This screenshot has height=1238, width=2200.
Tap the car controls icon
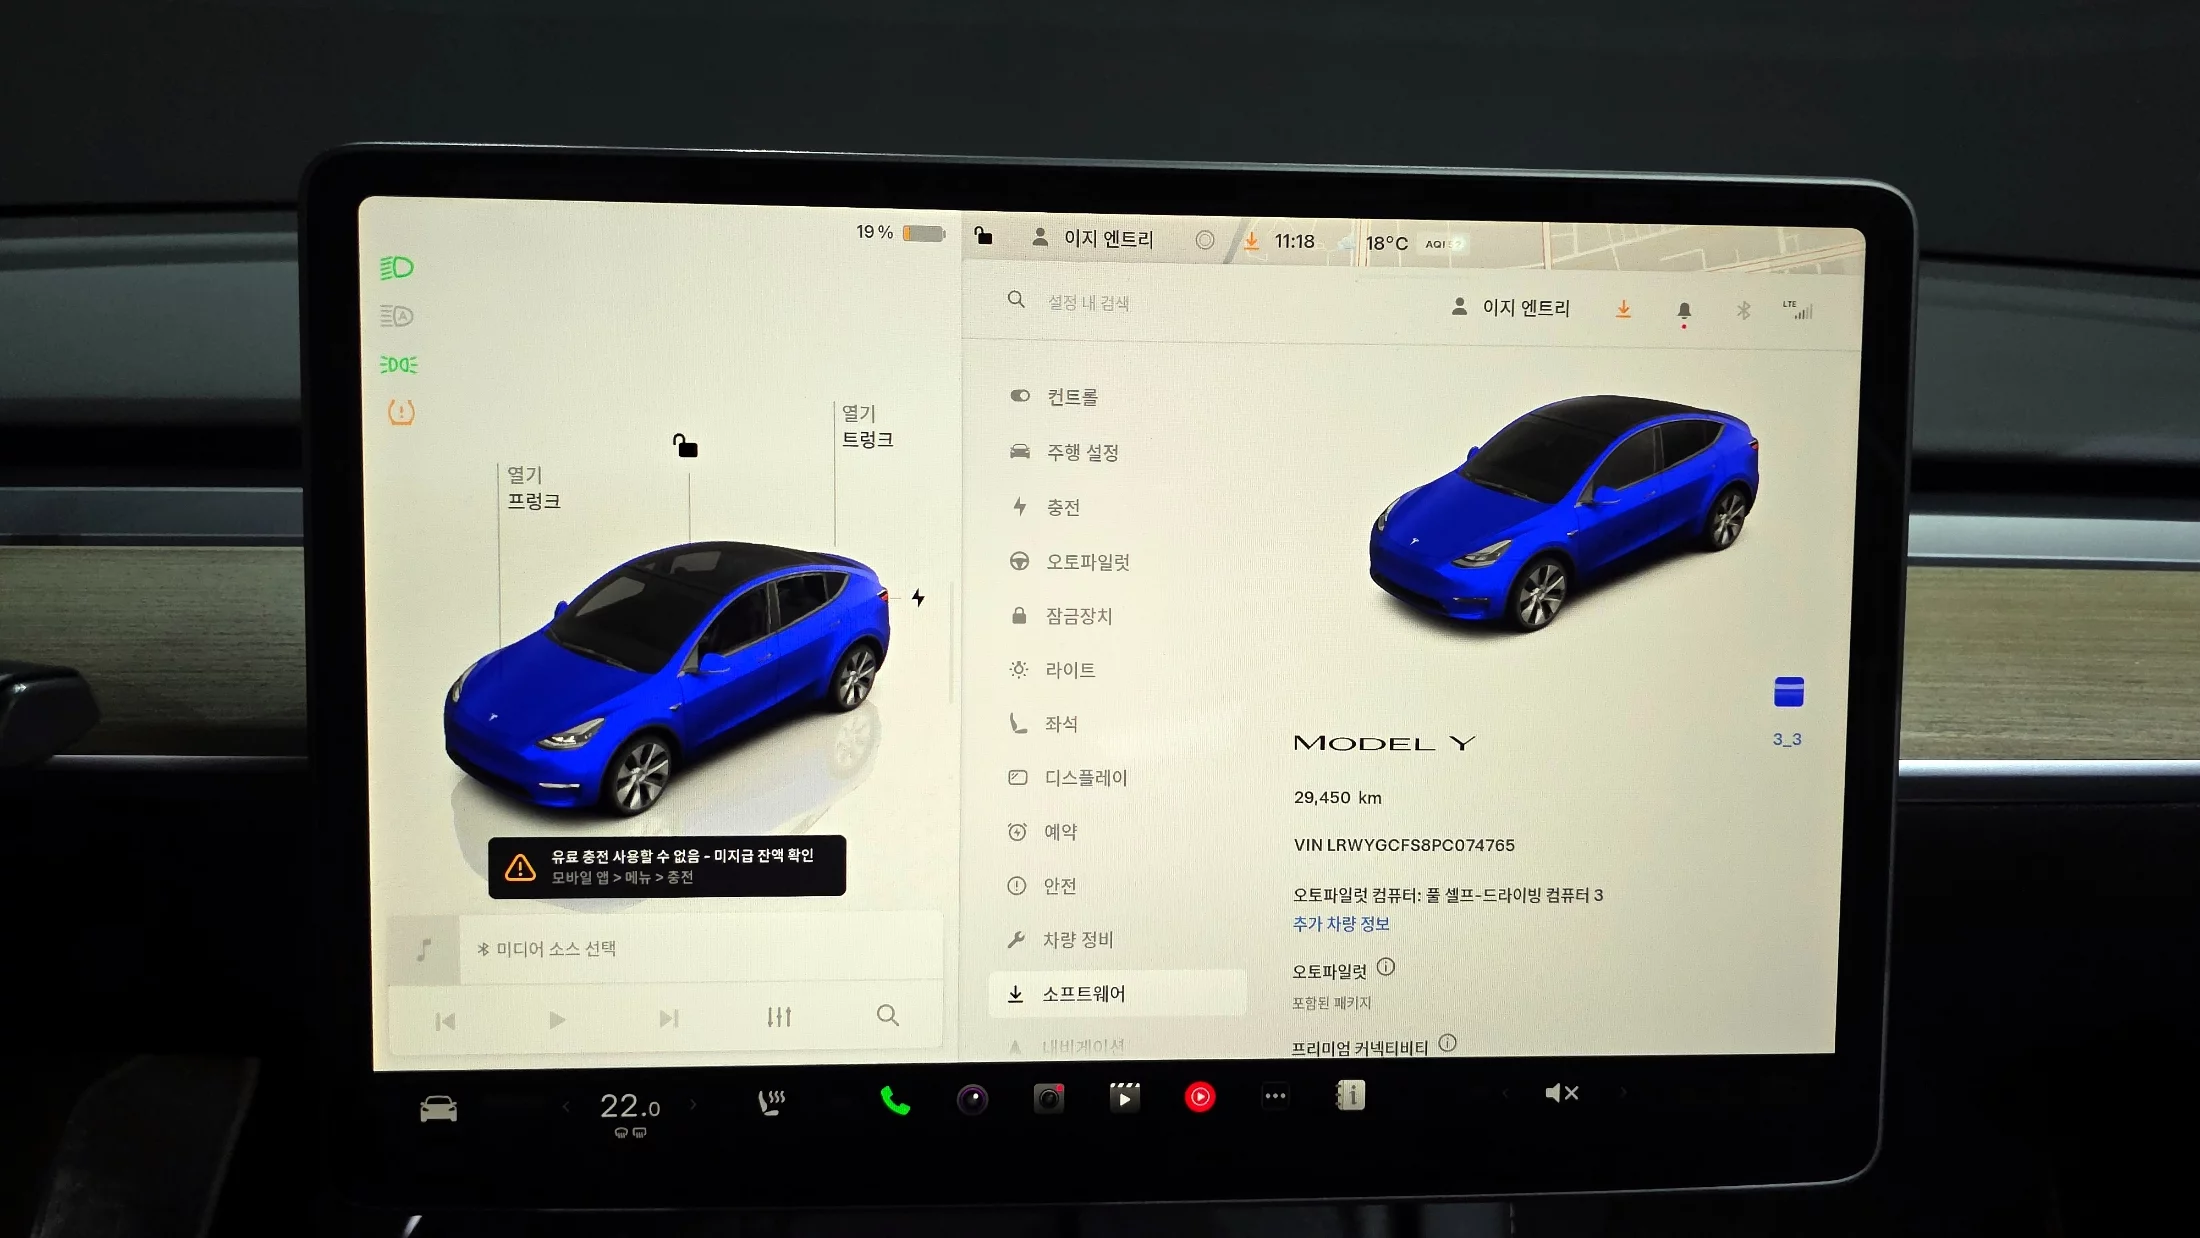pyautogui.click(x=438, y=1108)
